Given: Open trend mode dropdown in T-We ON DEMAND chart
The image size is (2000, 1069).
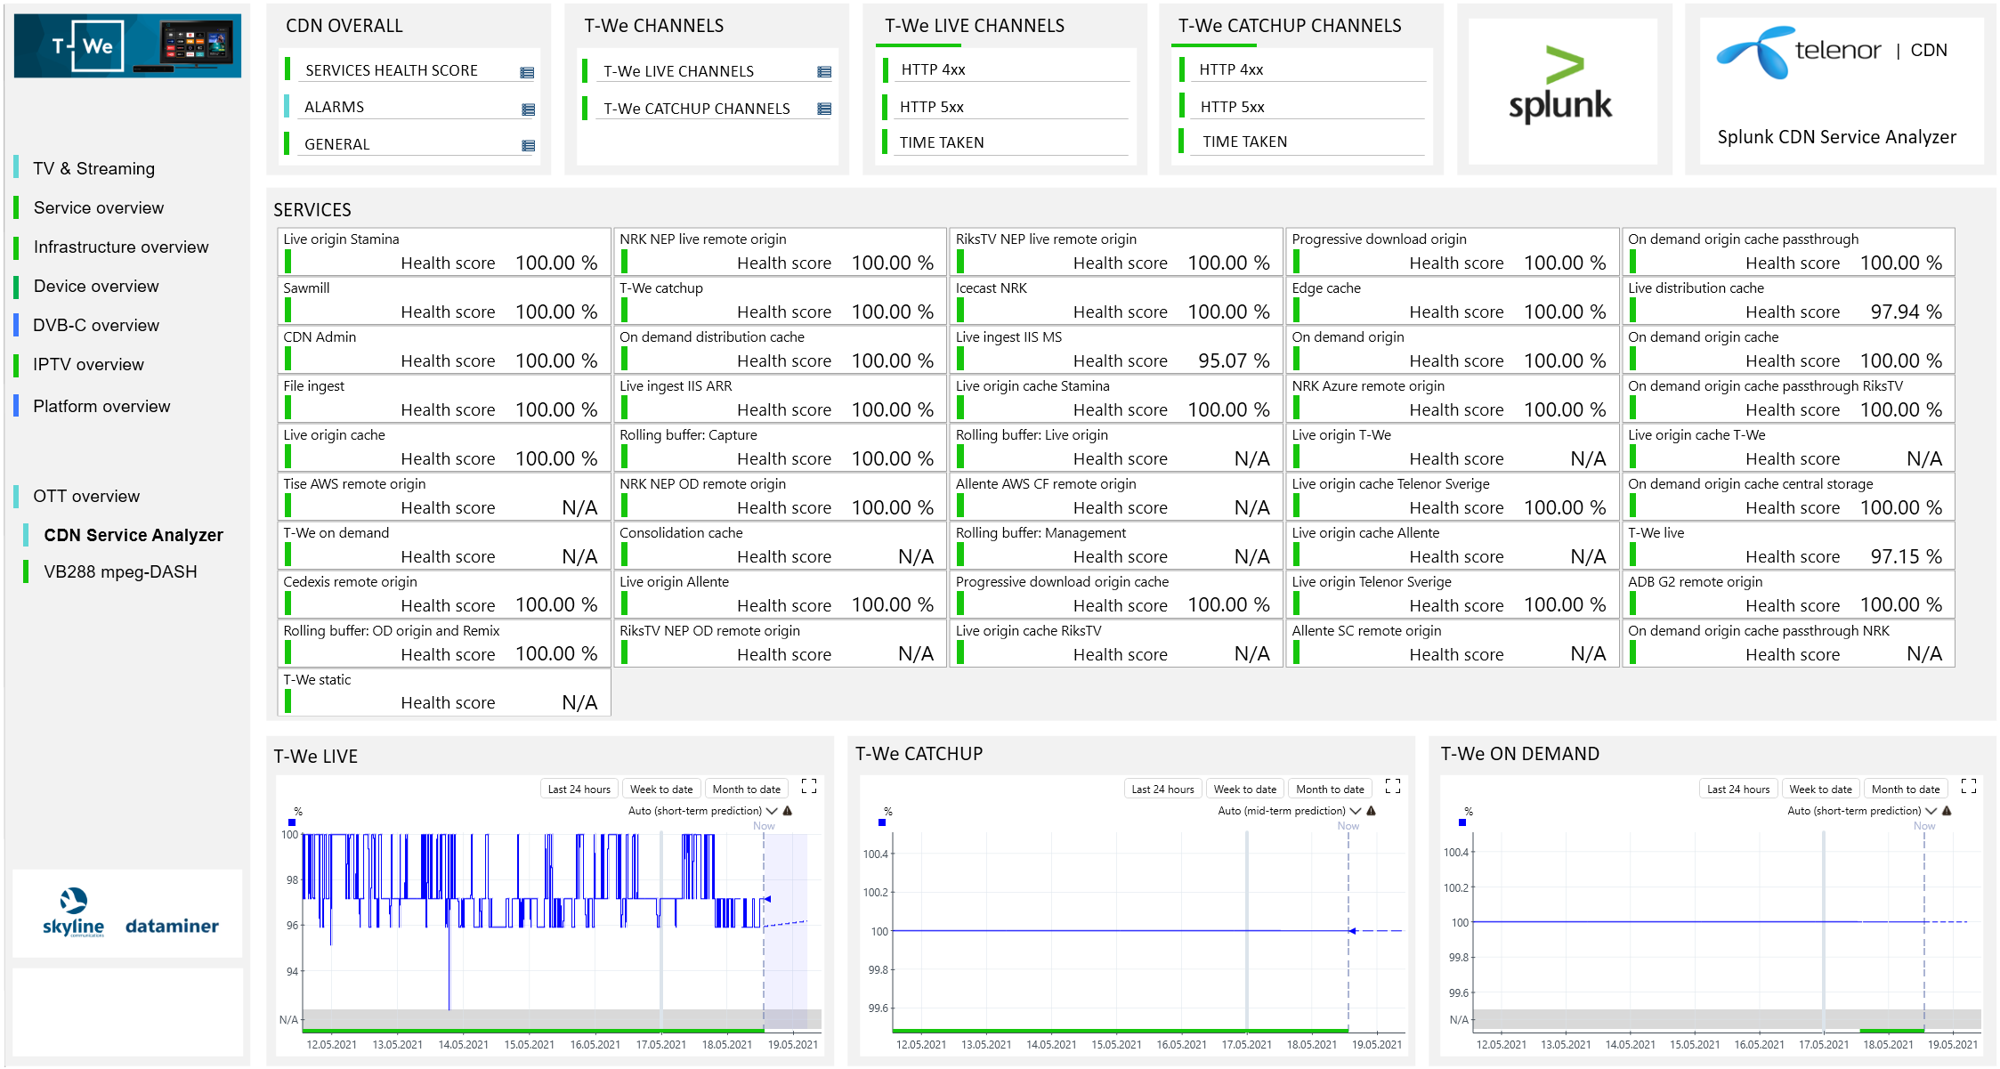Looking at the screenshot, I should click(1862, 811).
